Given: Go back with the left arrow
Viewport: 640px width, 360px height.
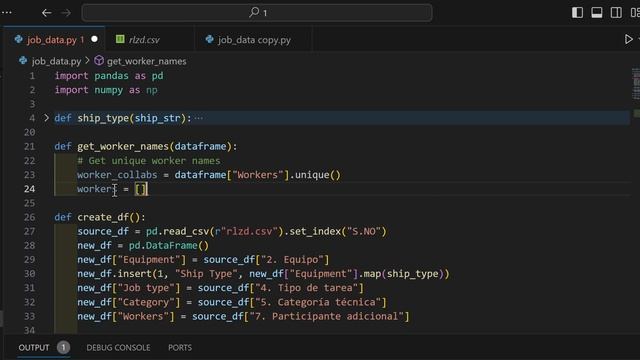Looking at the screenshot, I should [47, 13].
